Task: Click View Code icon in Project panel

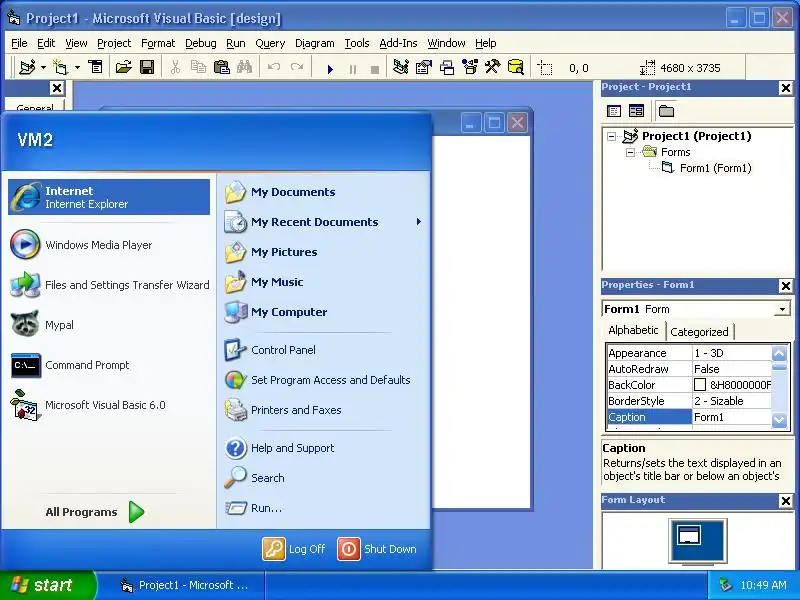Action: click(x=614, y=111)
